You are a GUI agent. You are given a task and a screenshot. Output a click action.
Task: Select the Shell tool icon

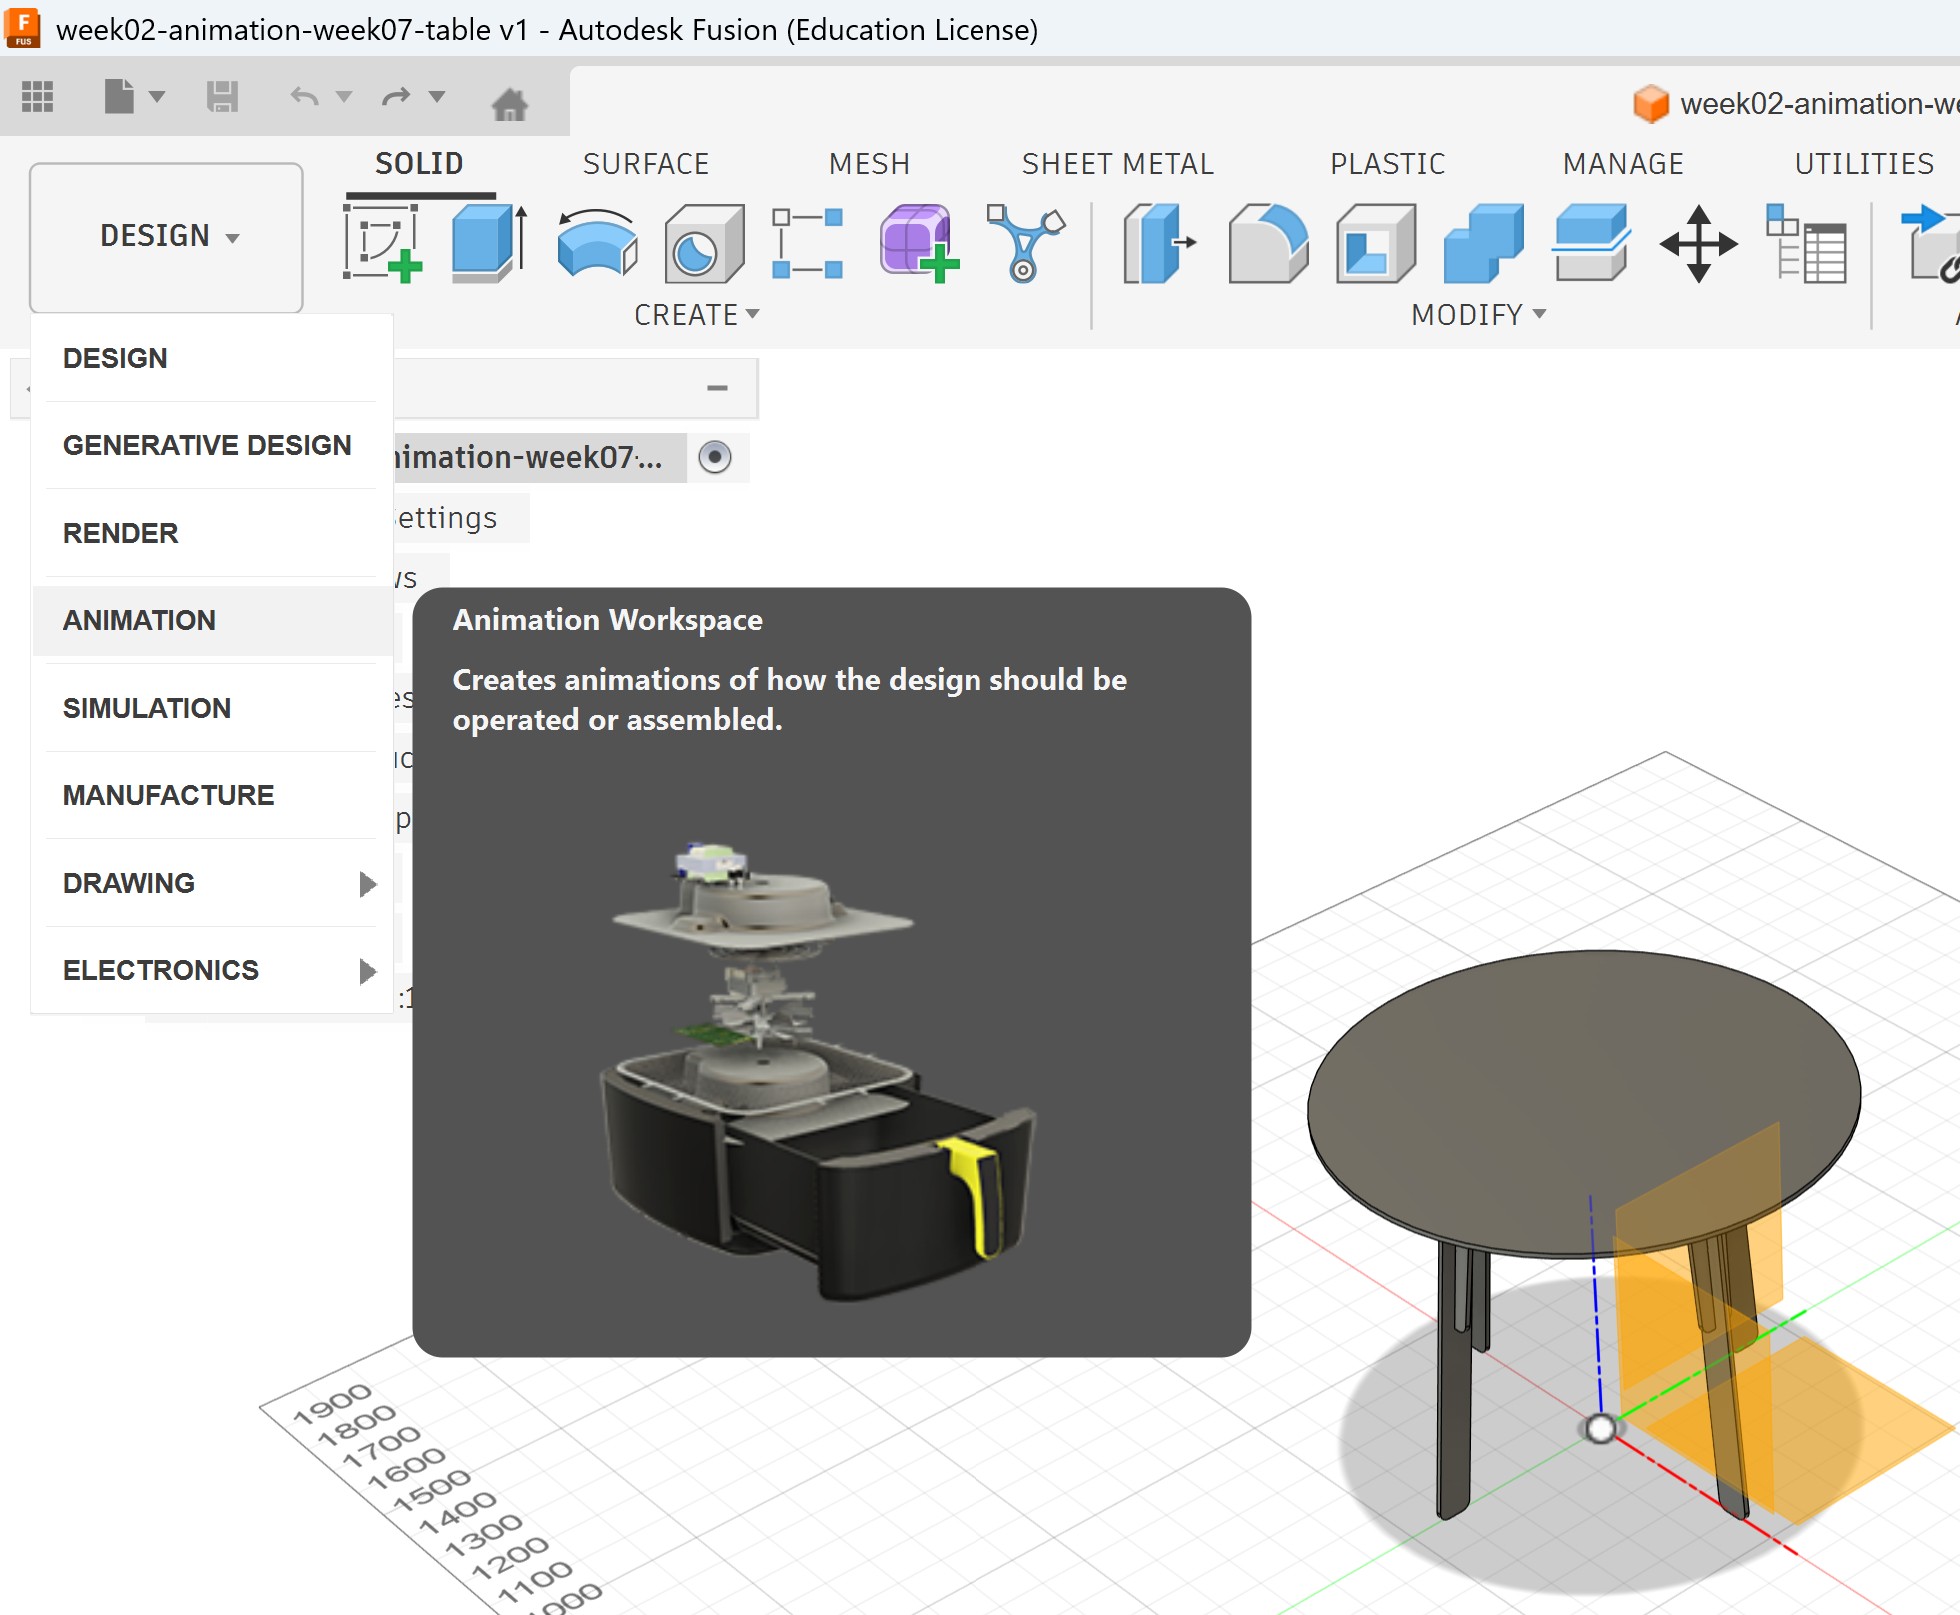1375,243
